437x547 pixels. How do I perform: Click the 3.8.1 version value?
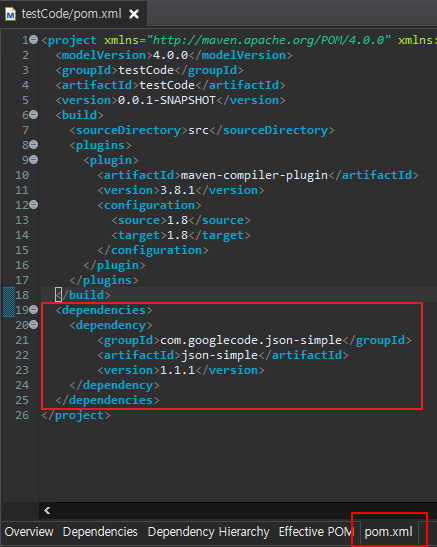click(178, 190)
